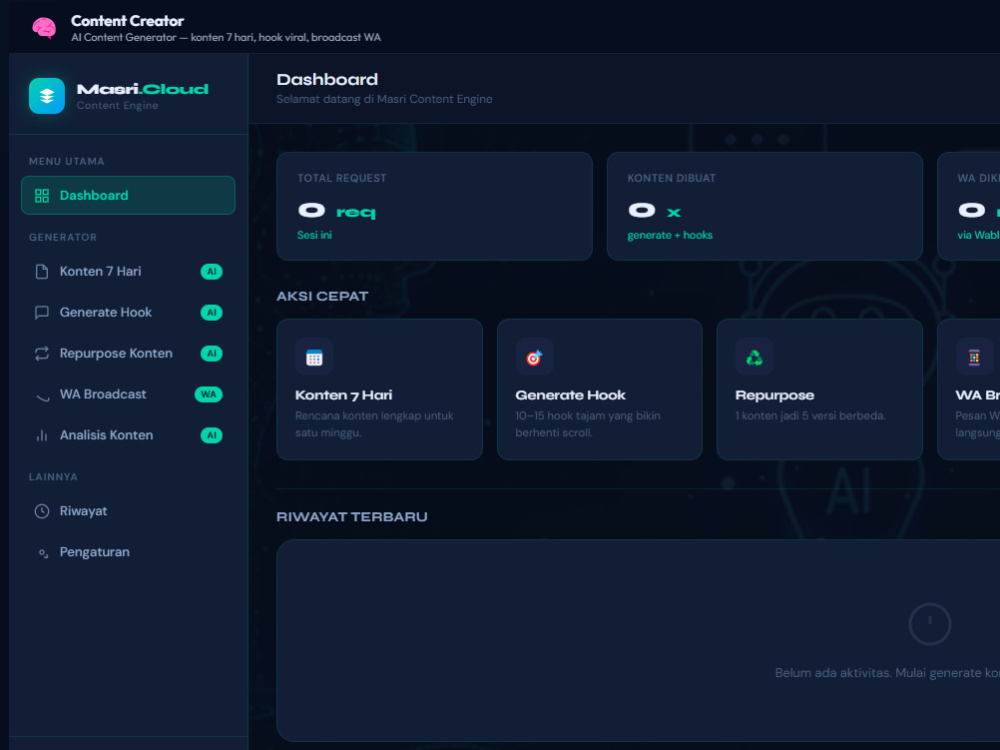Click the green recycle icon on Repurpose card
This screenshot has height=750, width=1000.
click(x=754, y=357)
